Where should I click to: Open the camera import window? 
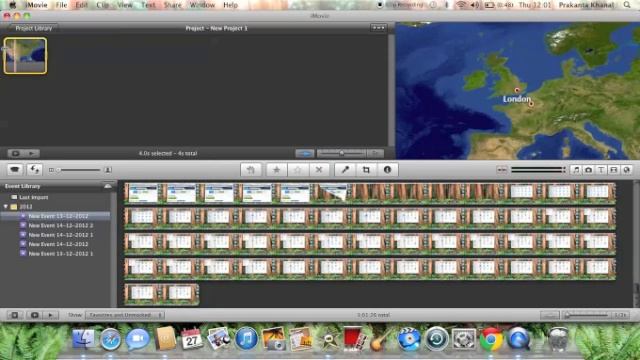(15, 170)
